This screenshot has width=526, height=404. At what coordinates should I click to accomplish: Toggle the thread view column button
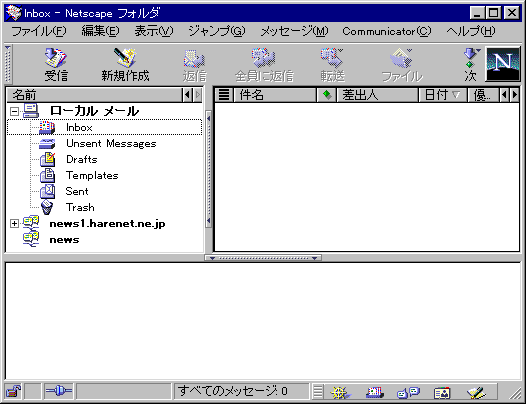pyautogui.click(x=224, y=95)
